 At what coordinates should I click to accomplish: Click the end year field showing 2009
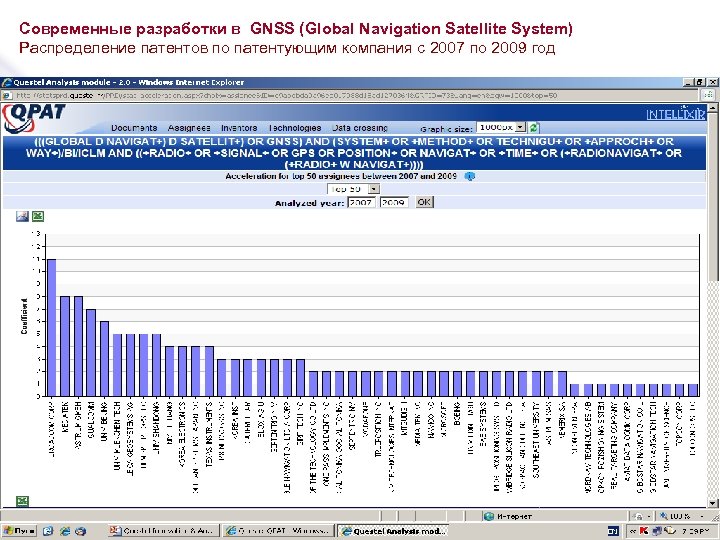pyautogui.click(x=394, y=202)
